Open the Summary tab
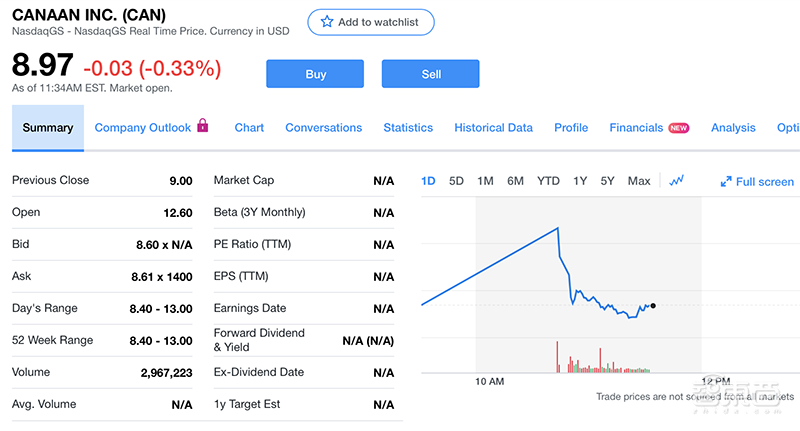The height and width of the screenshot is (431, 800). [x=48, y=128]
